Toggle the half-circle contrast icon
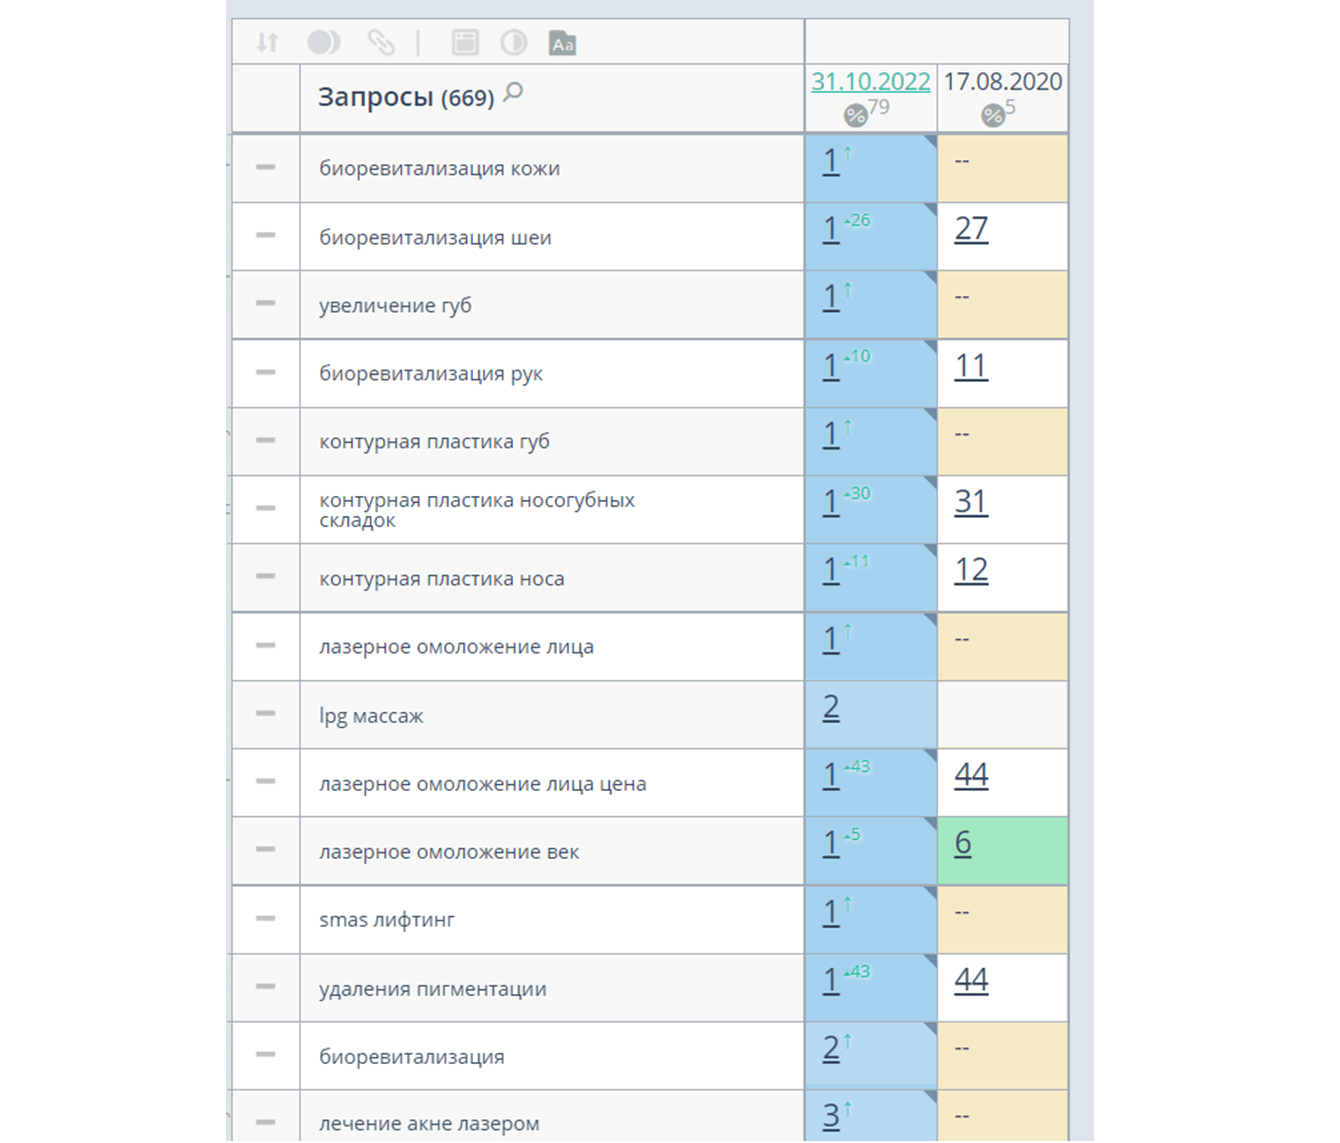Viewport: 1340px width, 1143px height. tap(513, 42)
